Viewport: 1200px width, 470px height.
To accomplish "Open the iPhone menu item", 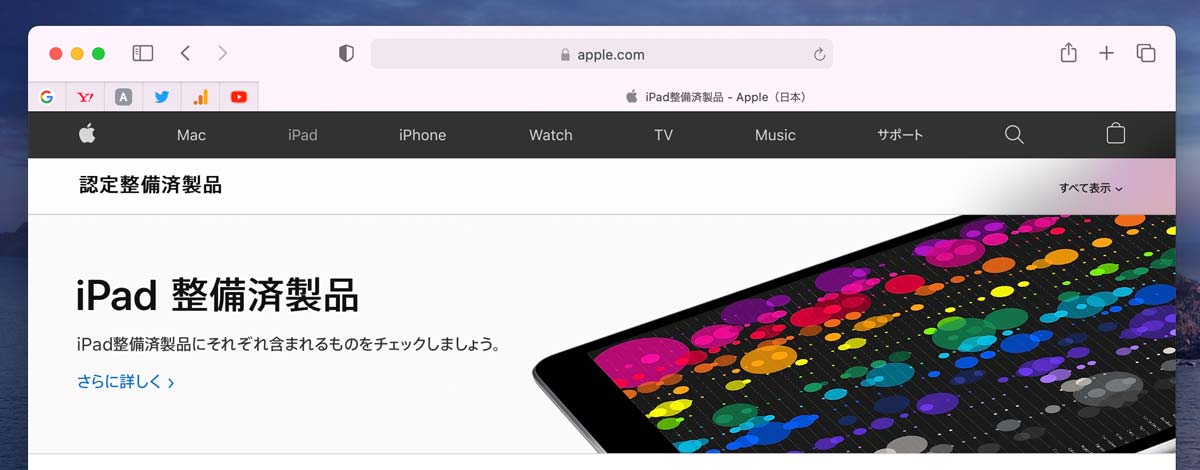I will (422, 135).
